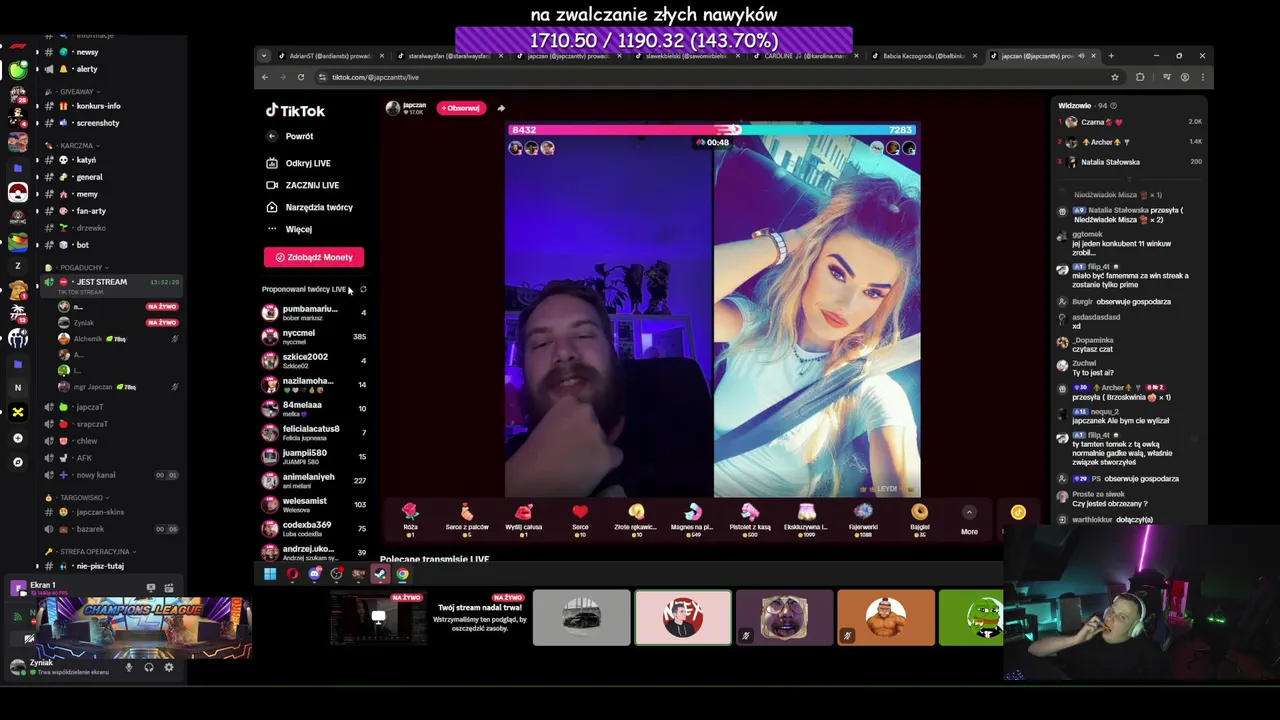Send the Złote rękawice gift
The height and width of the screenshot is (720, 1280).
pyautogui.click(x=636, y=518)
